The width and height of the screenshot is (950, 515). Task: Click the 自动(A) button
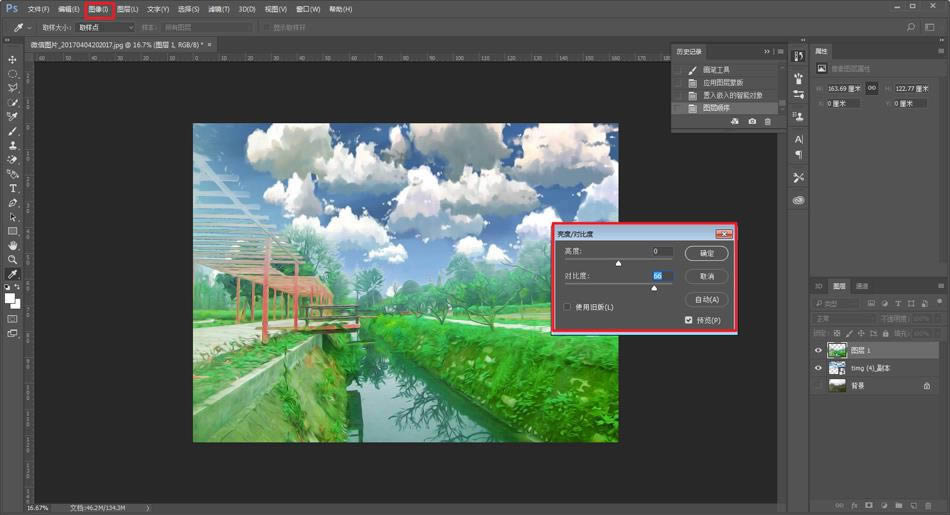706,299
